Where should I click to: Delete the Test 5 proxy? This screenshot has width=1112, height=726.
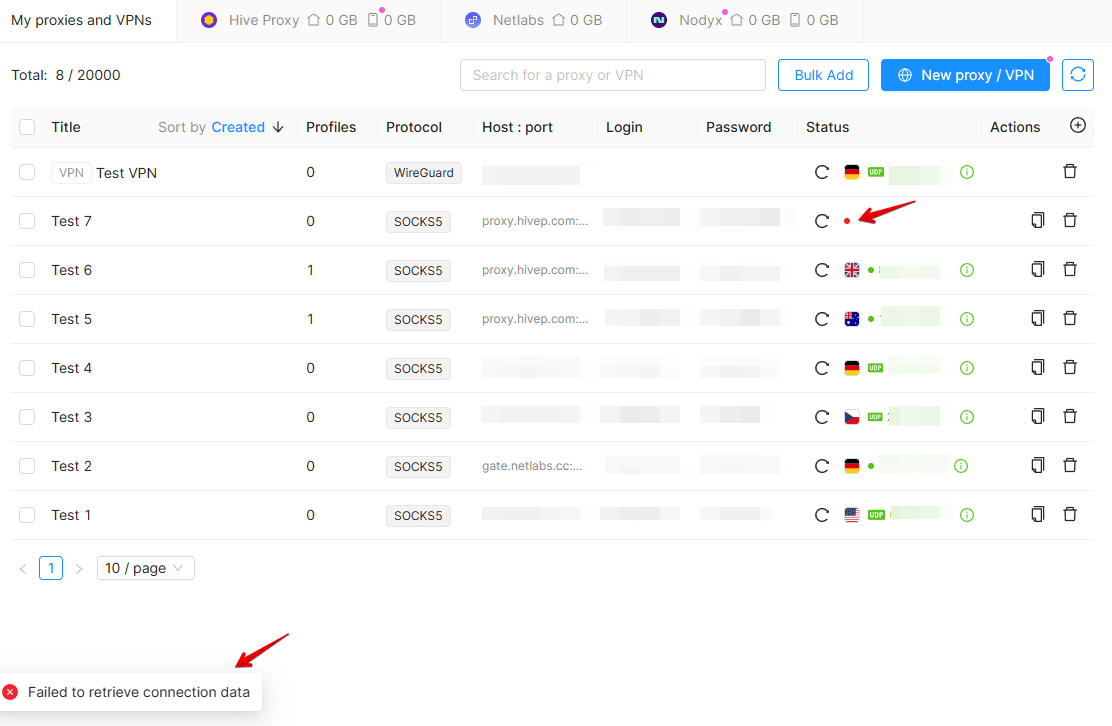coord(1070,318)
